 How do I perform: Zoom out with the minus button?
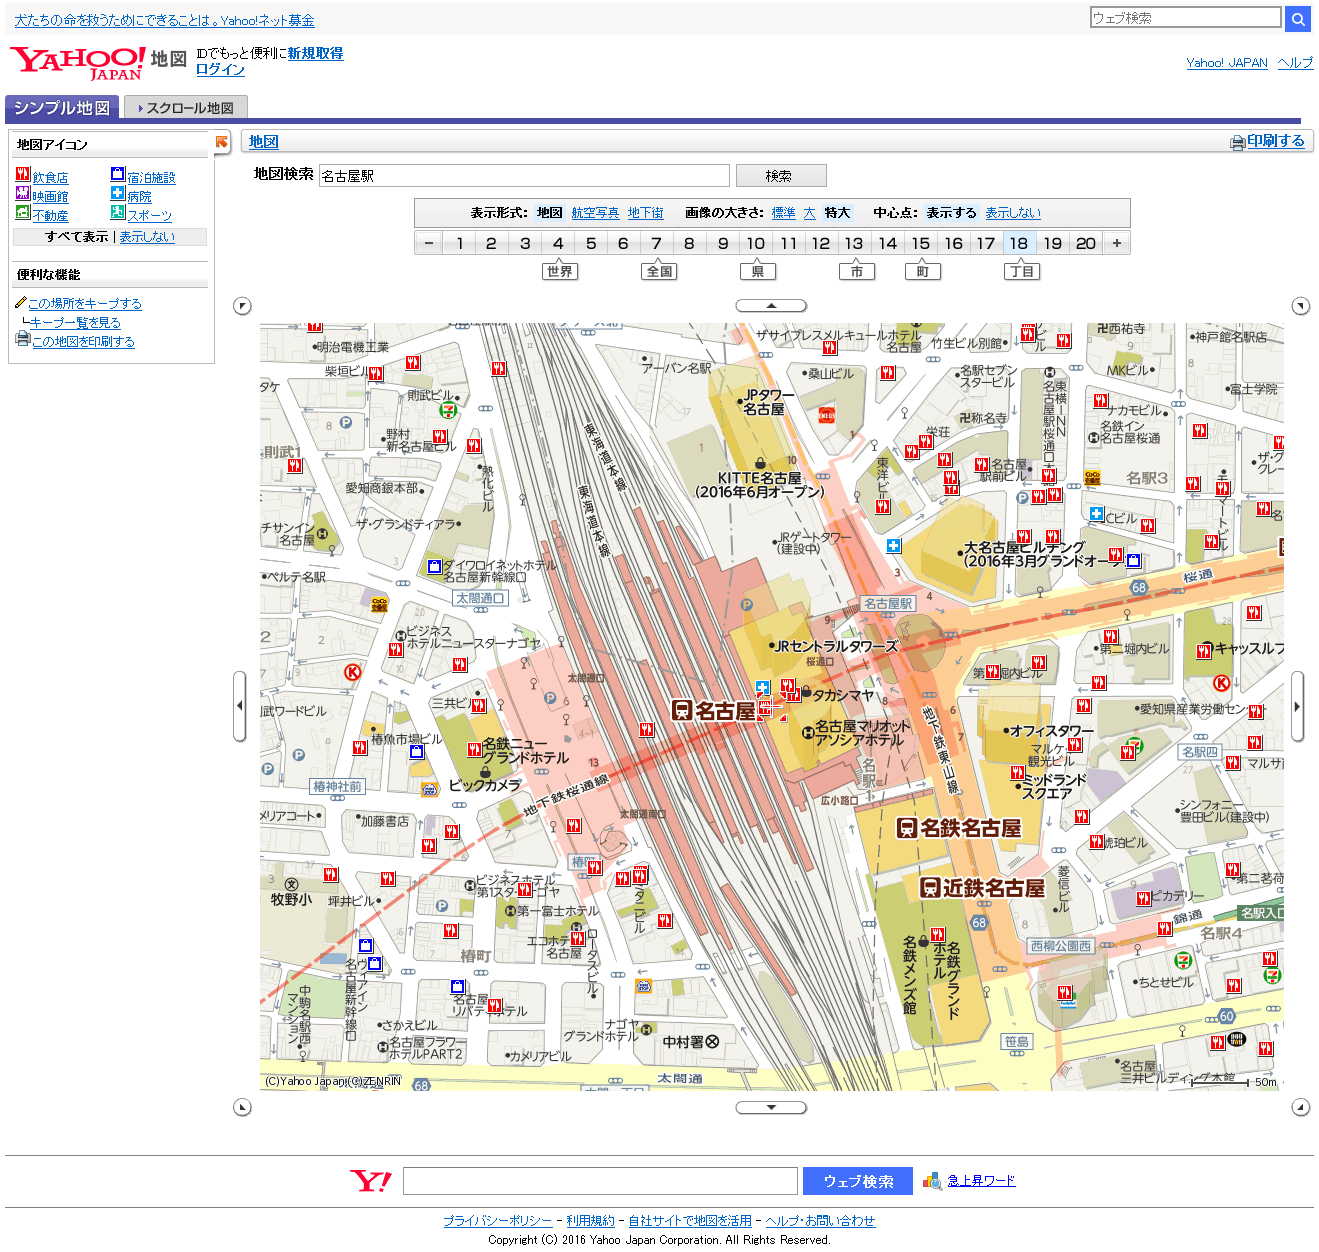[x=429, y=243]
